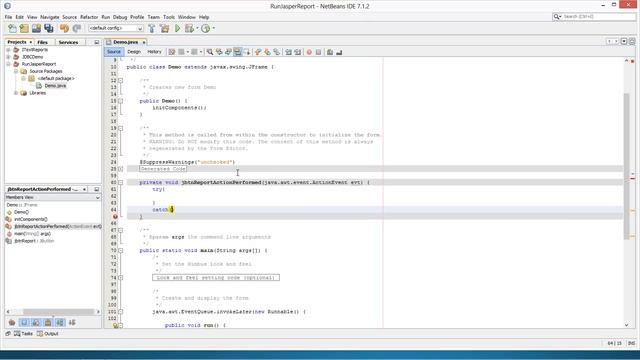Click the New File toolbar icon
The image size is (640, 360).
13,28
